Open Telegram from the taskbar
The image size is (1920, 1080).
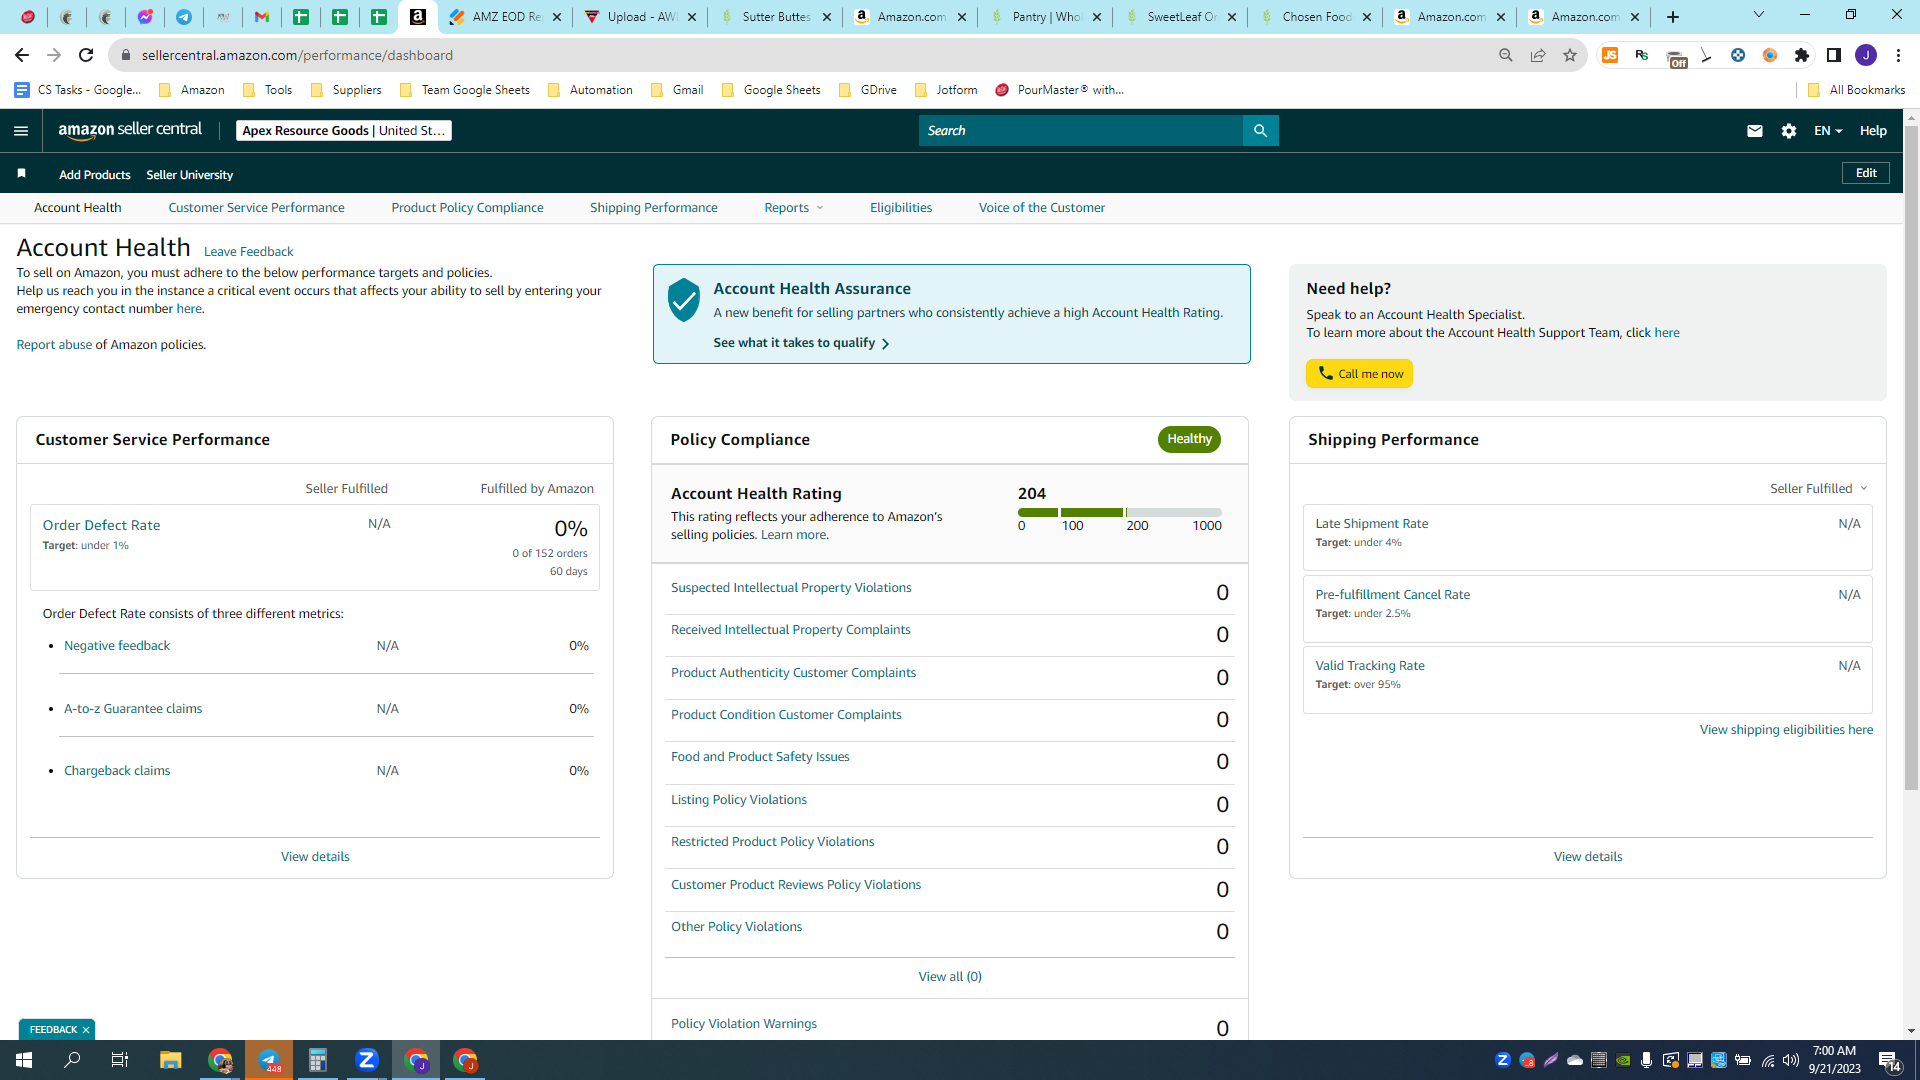click(x=269, y=1060)
